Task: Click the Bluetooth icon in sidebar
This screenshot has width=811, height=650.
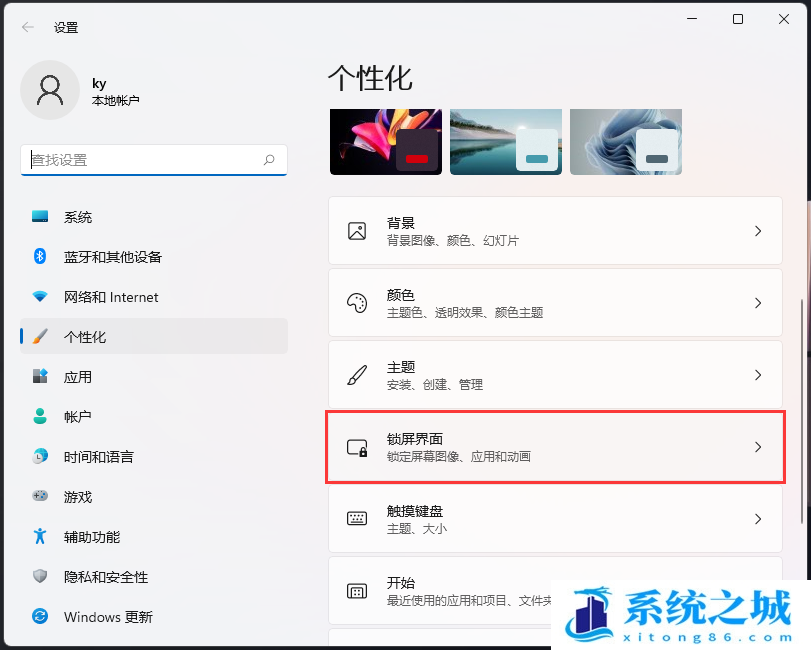Action: (40, 256)
